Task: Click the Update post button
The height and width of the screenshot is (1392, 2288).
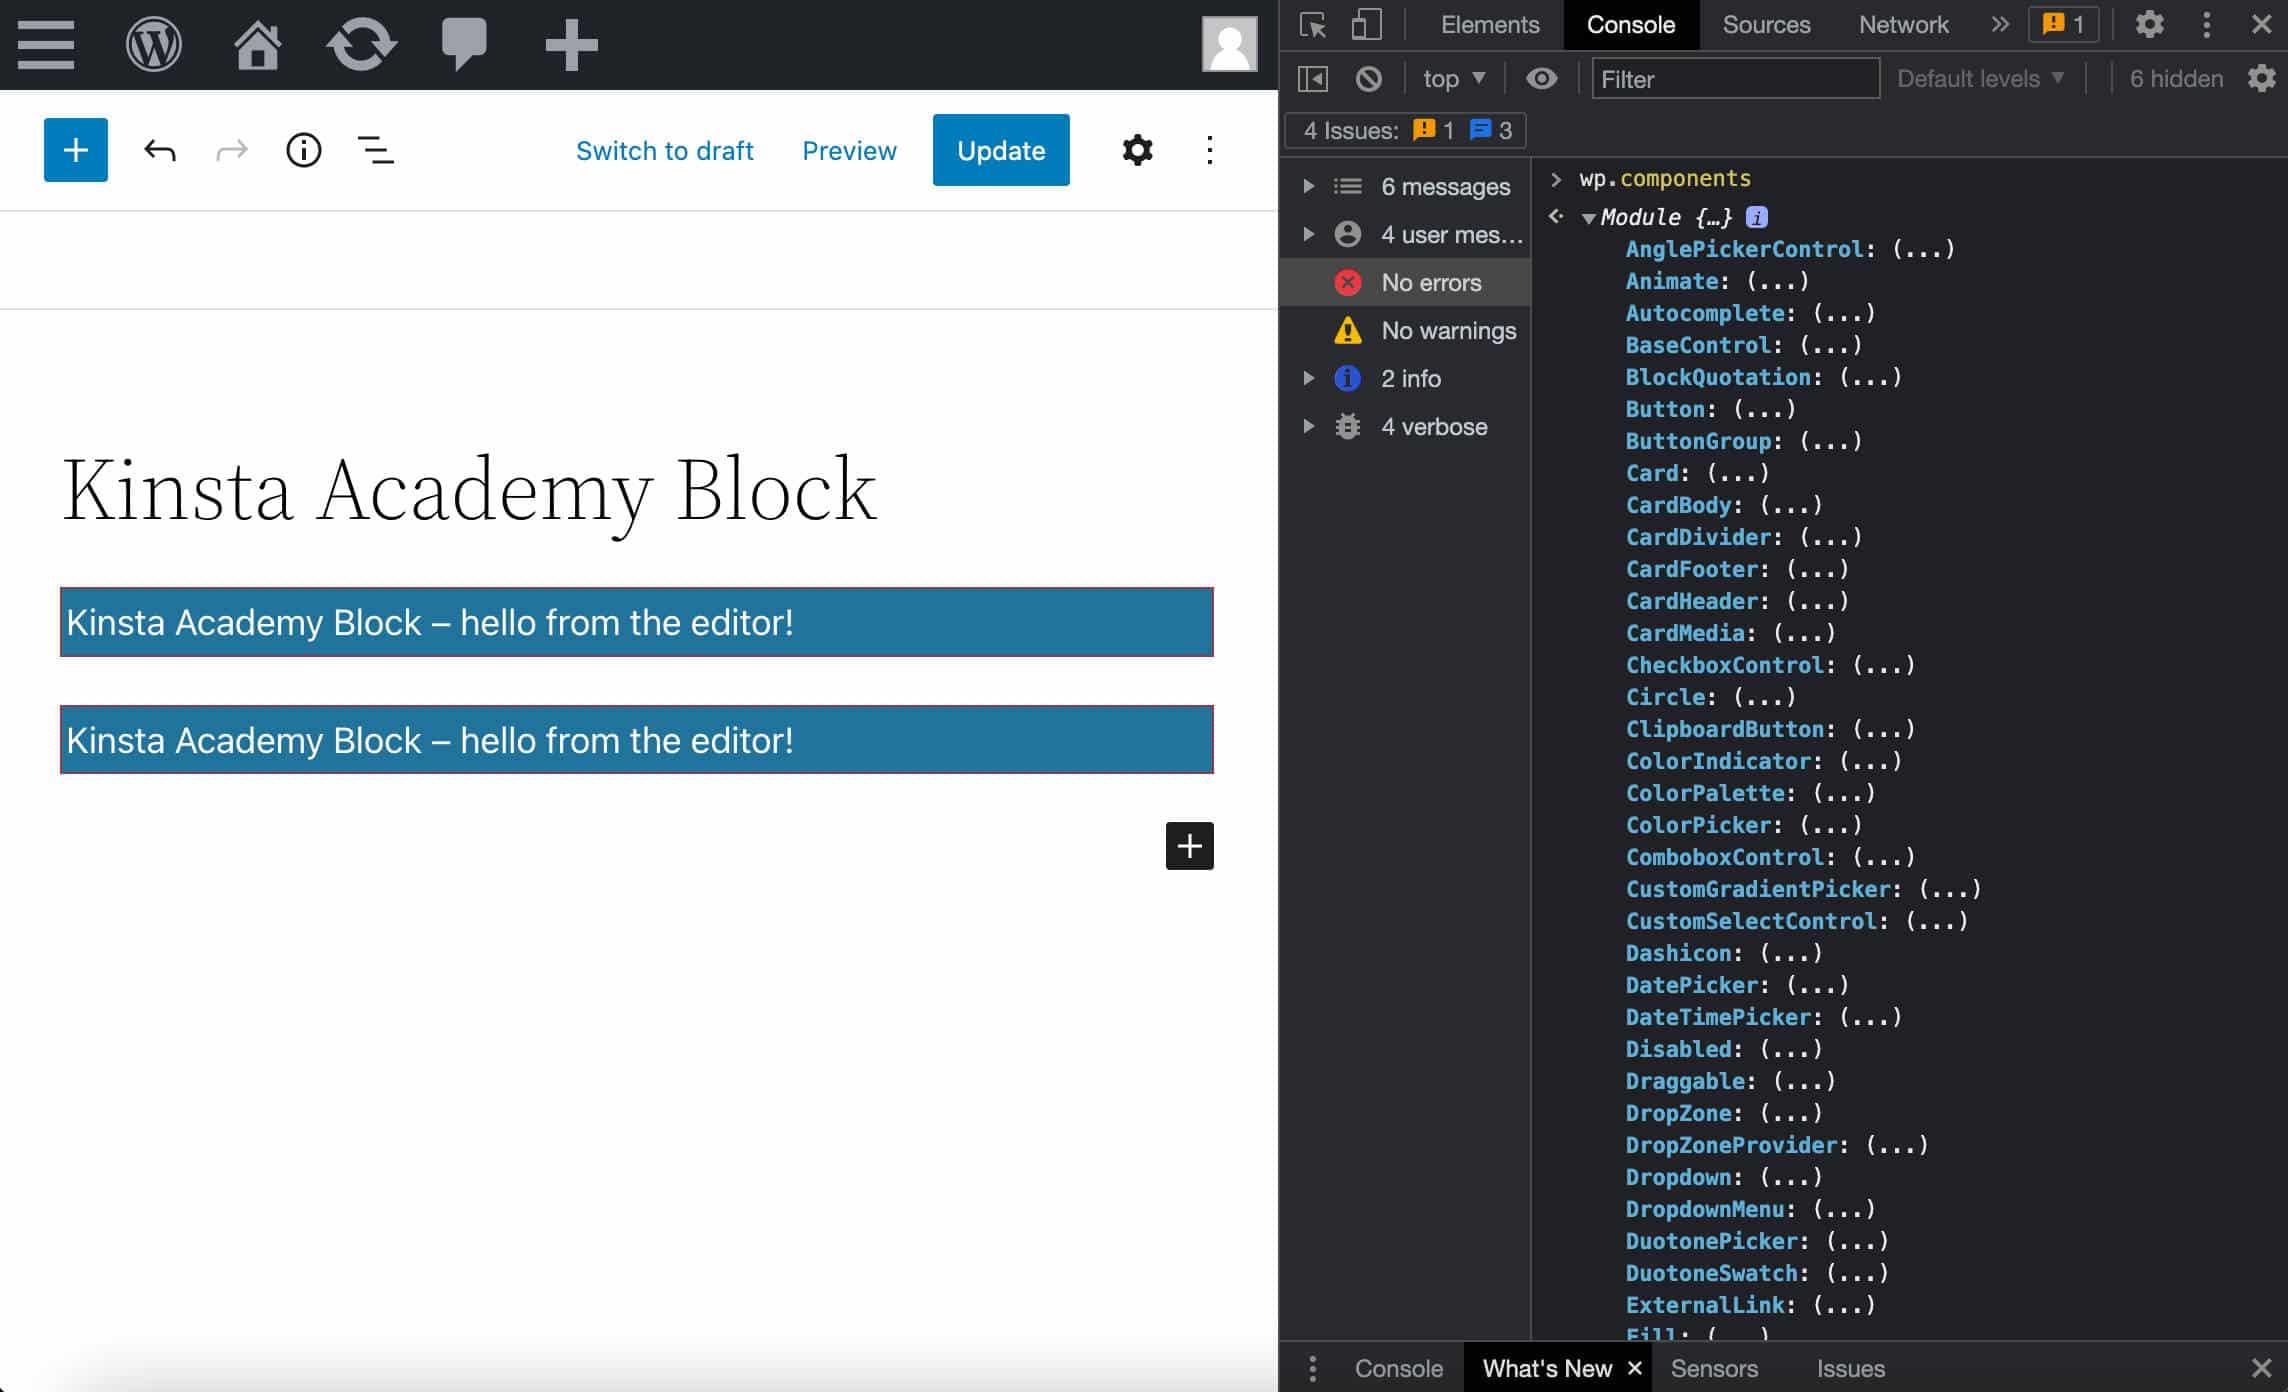Action: point(1000,150)
